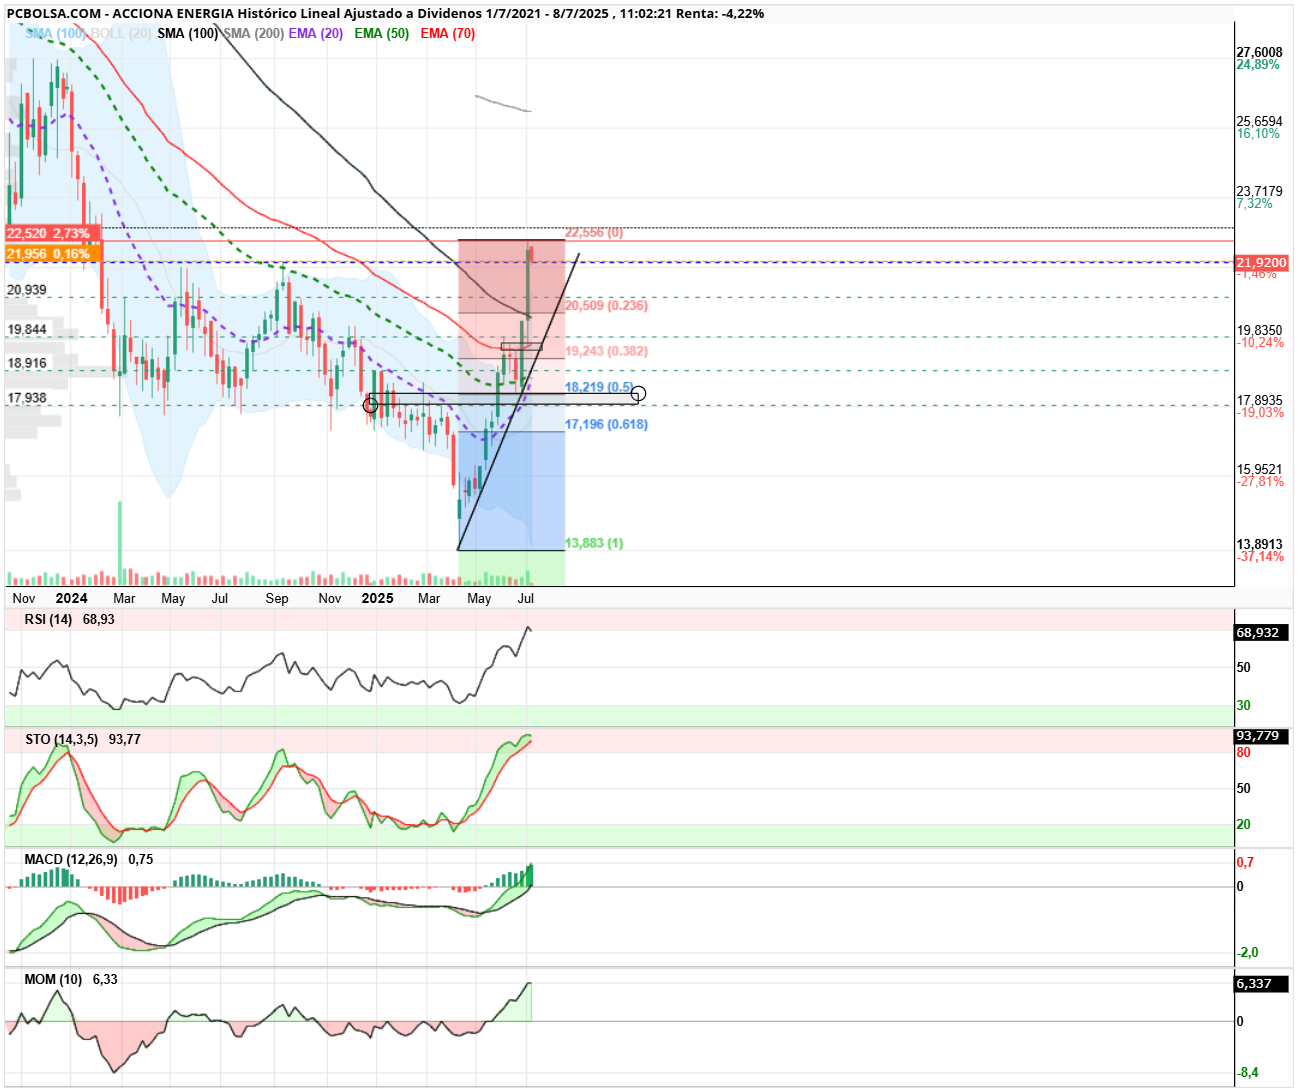
Task: Select the SMA (200) legend label
Action: [x=253, y=33]
